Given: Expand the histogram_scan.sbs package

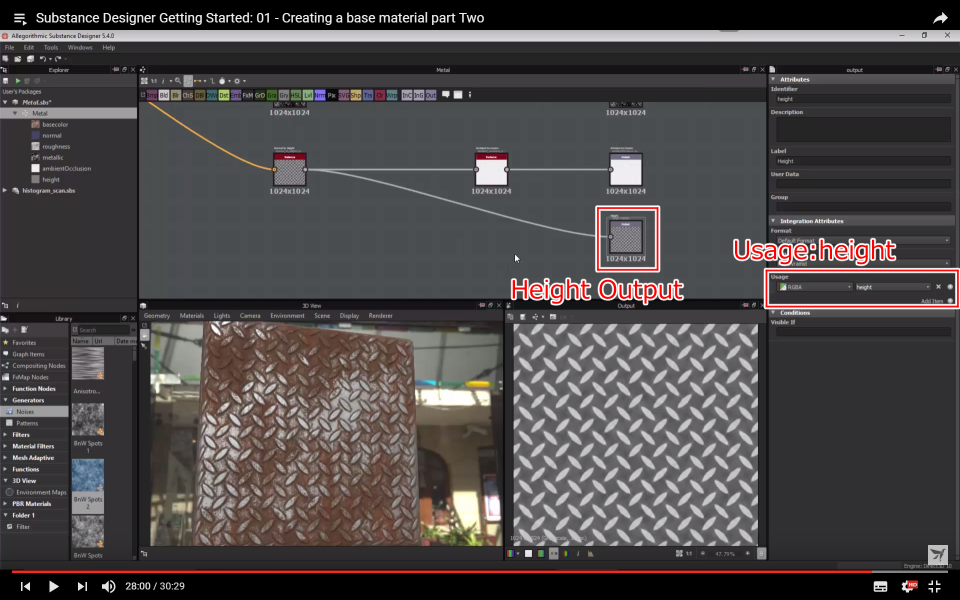Looking at the screenshot, I should tap(6, 190).
